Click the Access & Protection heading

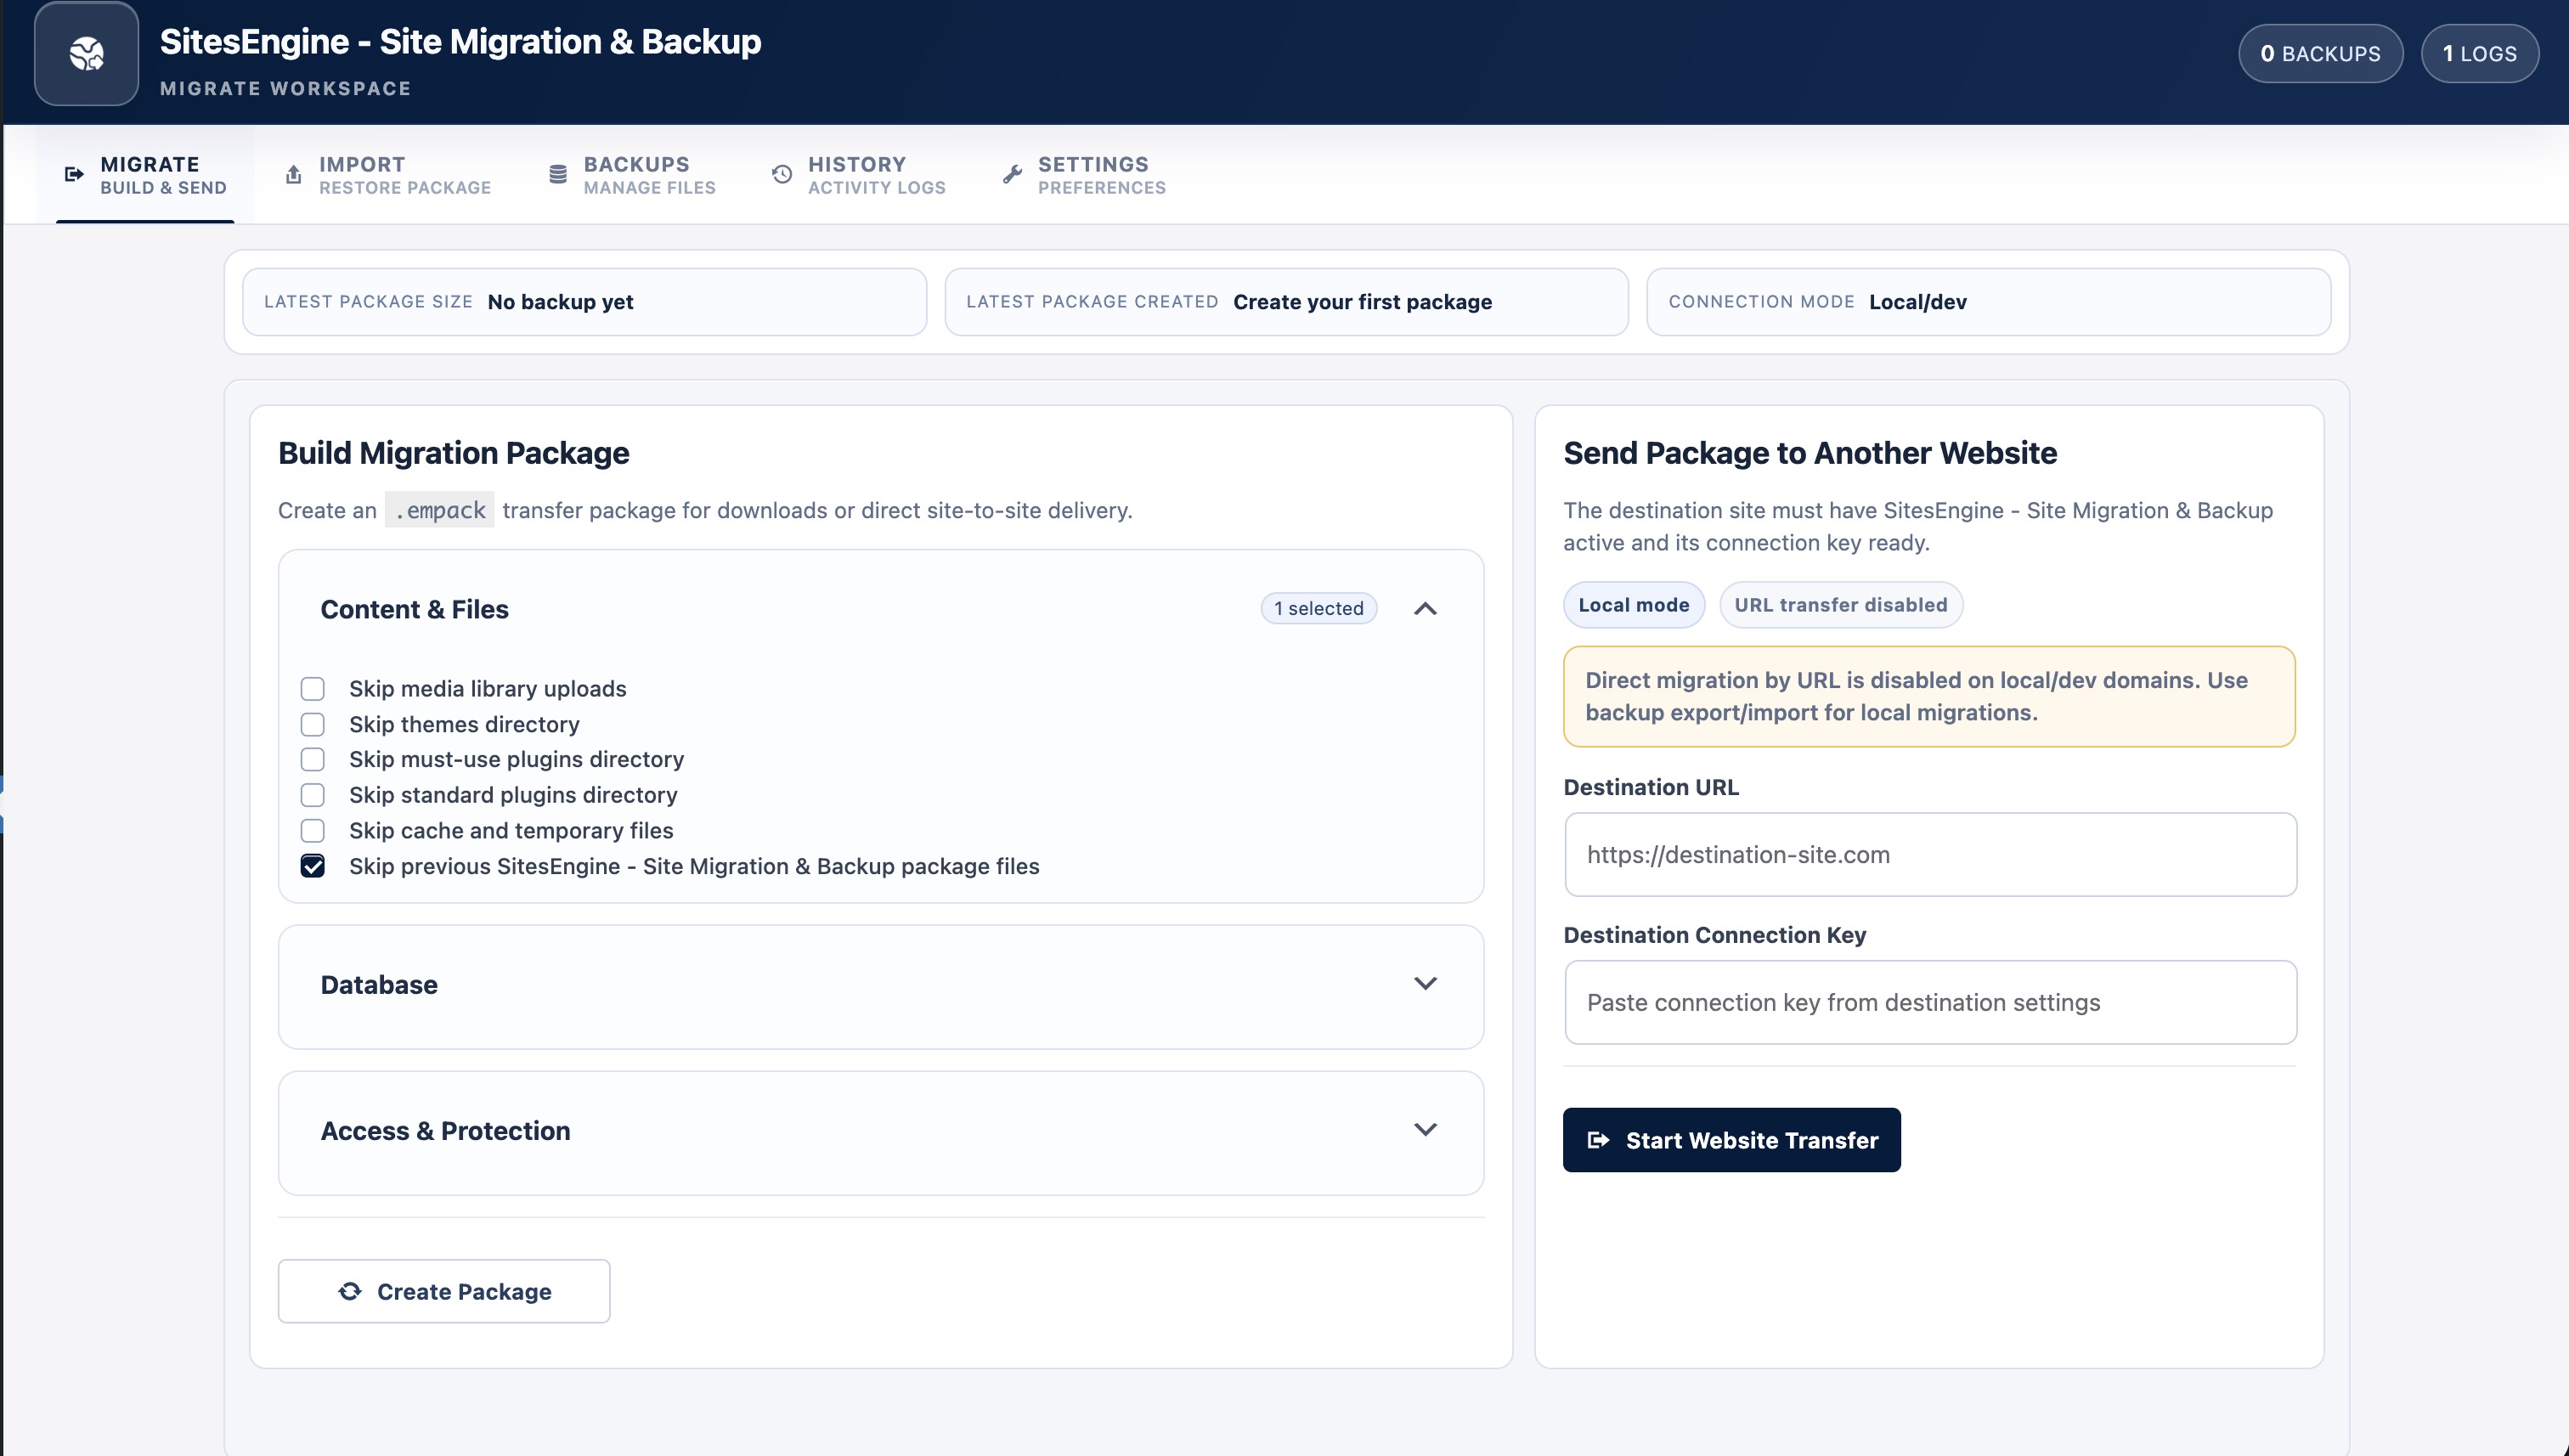point(445,1131)
